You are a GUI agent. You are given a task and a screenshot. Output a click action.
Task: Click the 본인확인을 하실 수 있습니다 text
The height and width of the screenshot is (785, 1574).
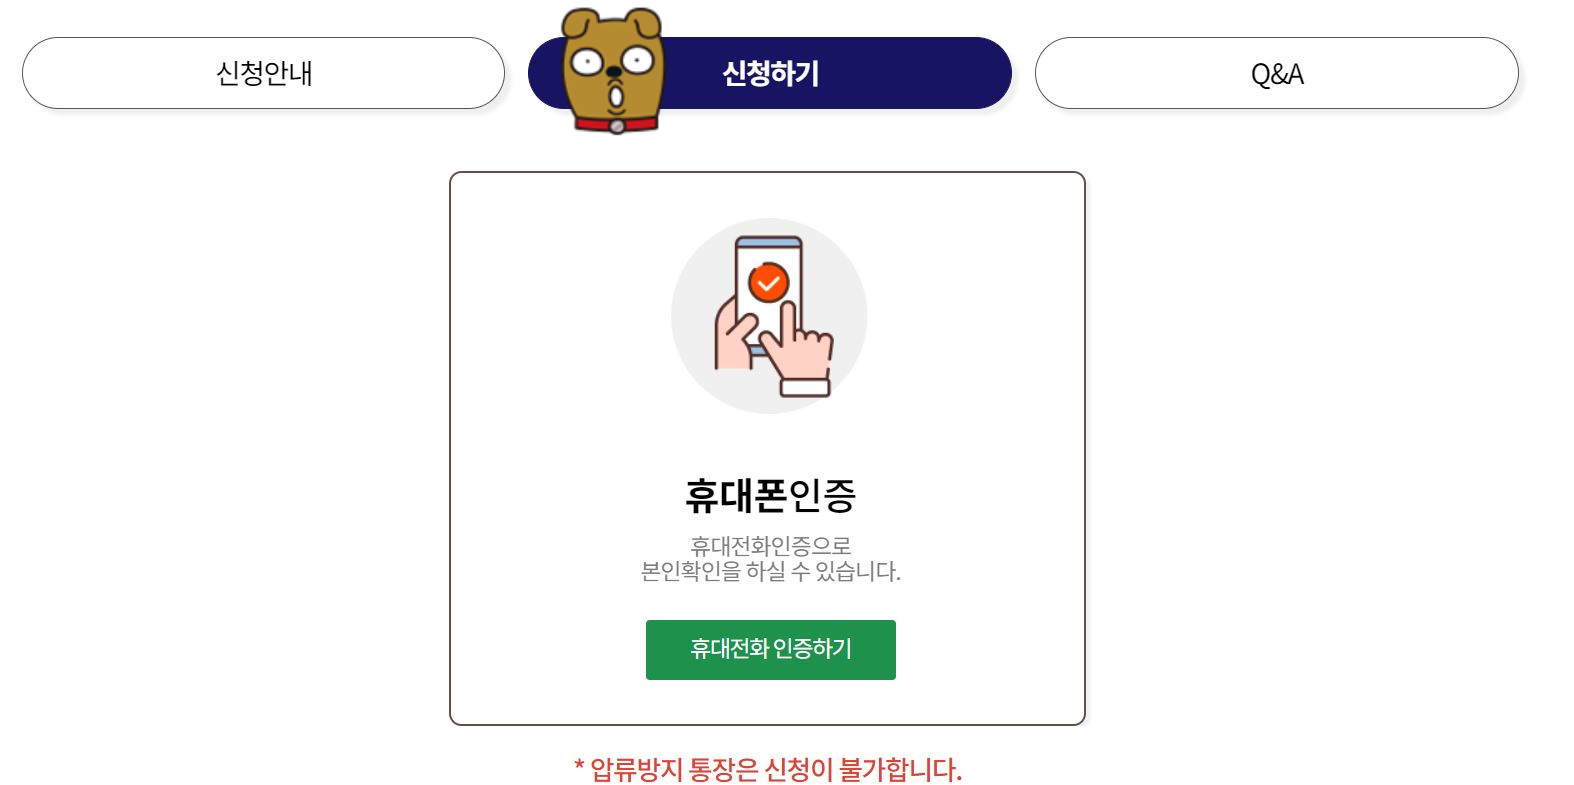[x=770, y=572]
